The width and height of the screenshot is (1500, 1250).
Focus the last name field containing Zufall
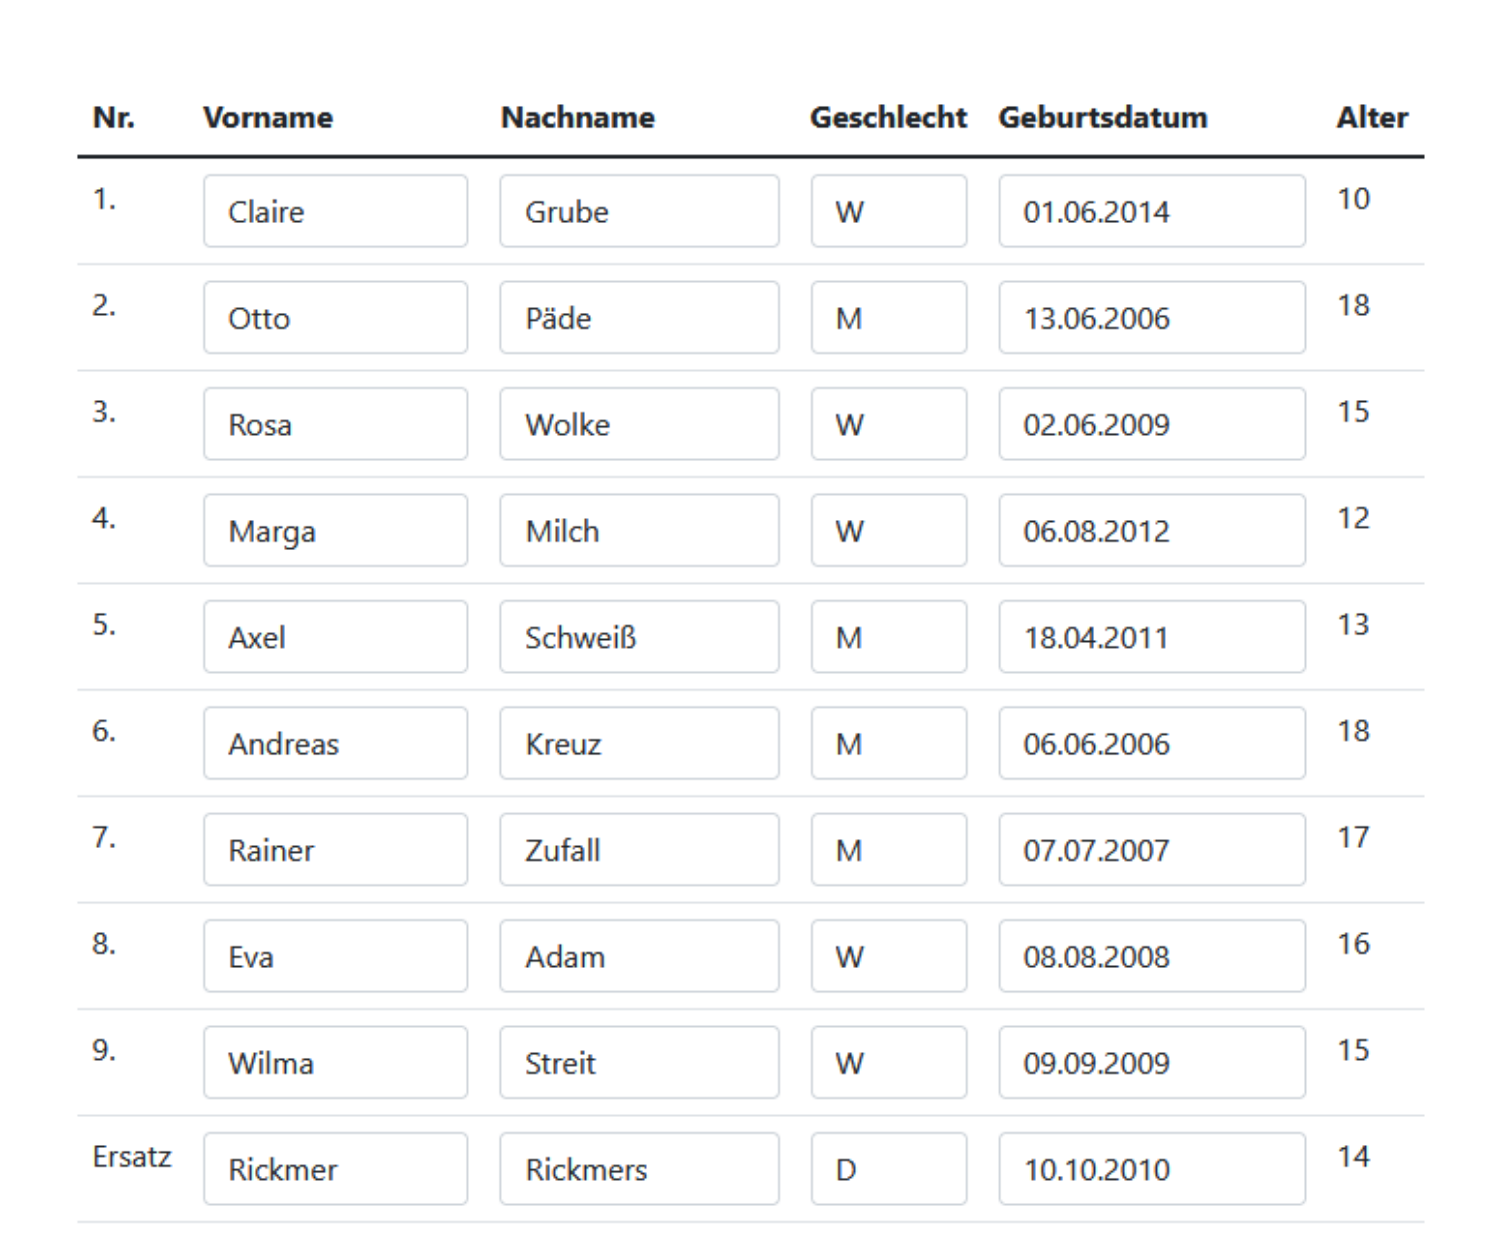pyautogui.click(x=639, y=850)
